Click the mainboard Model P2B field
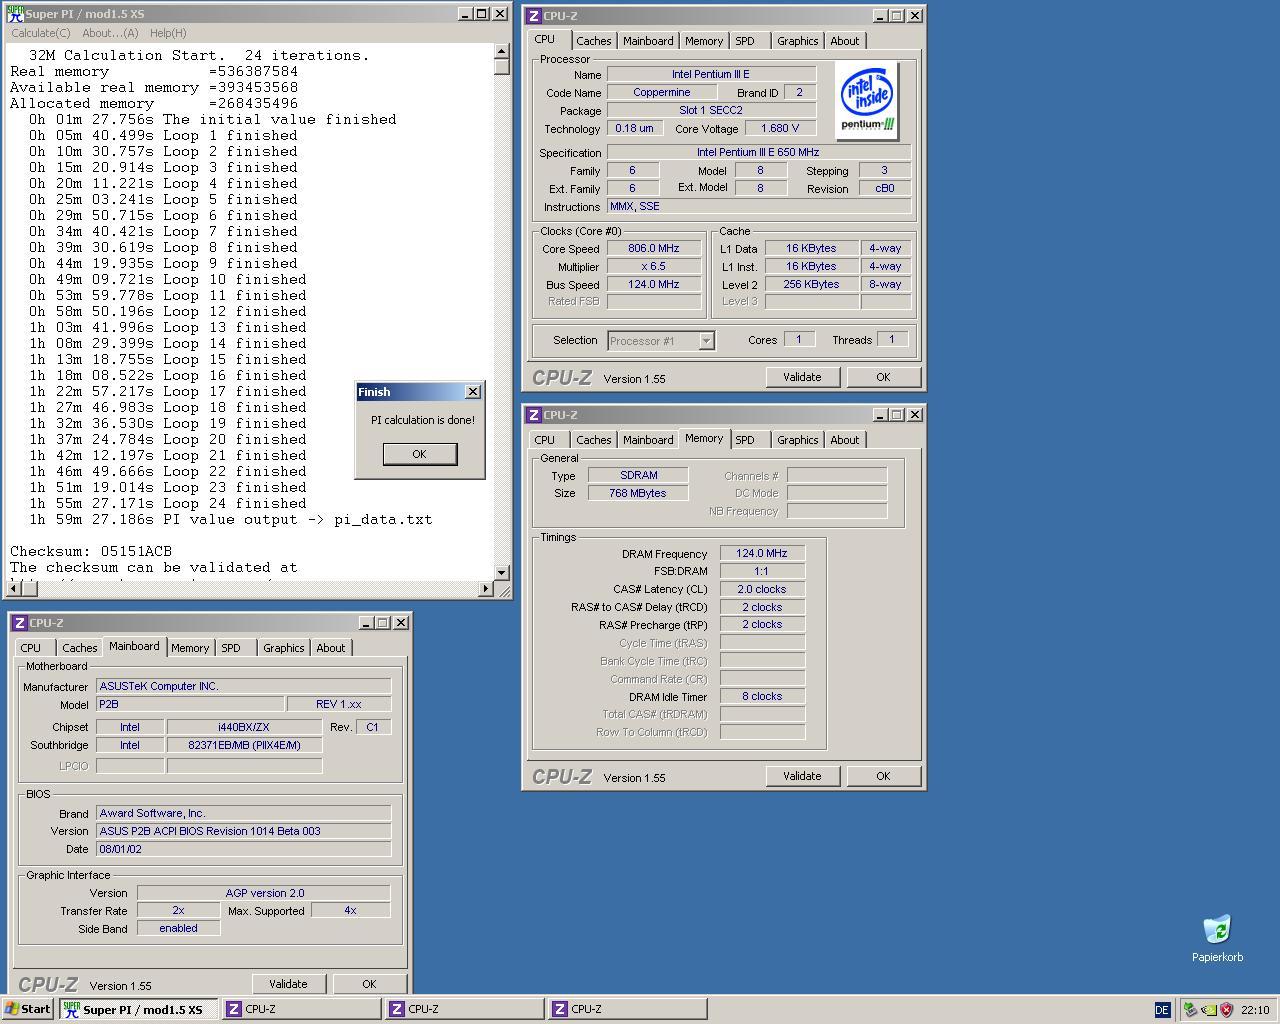The width and height of the screenshot is (1280, 1024). click(x=190, y=704)
